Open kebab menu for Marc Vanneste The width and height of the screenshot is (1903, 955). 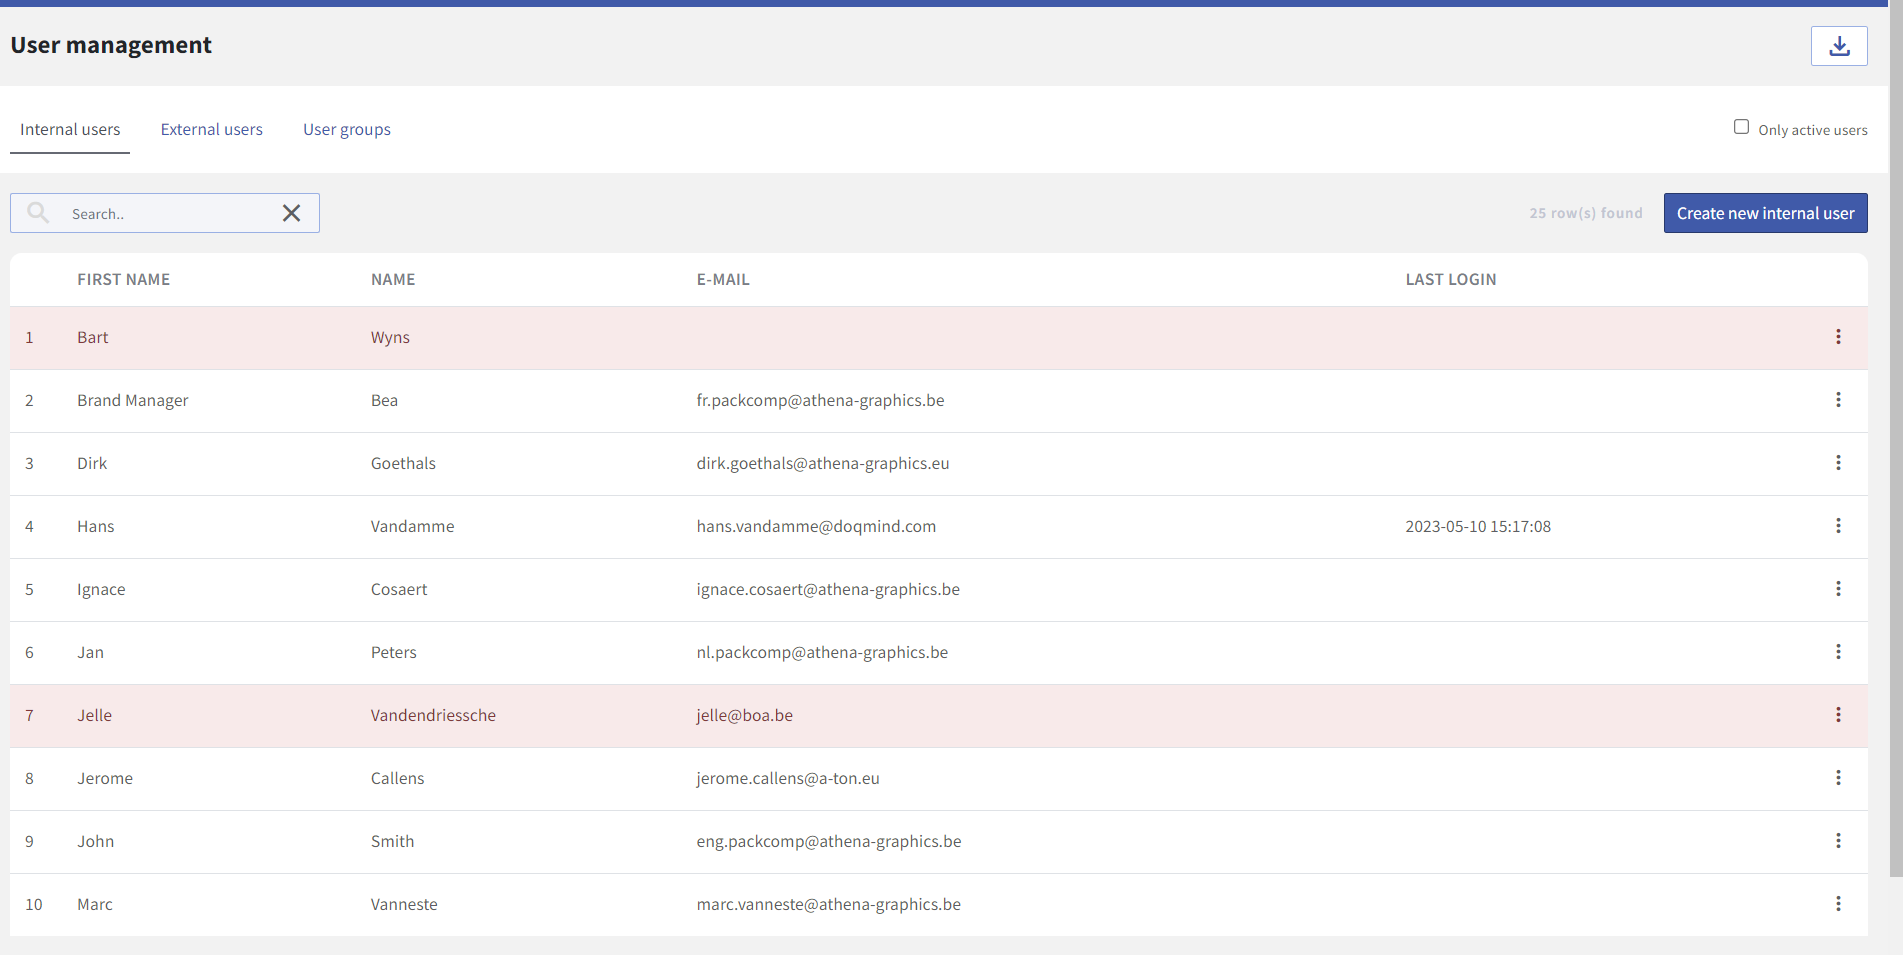pyautogui.click(x=1837, y=904)
